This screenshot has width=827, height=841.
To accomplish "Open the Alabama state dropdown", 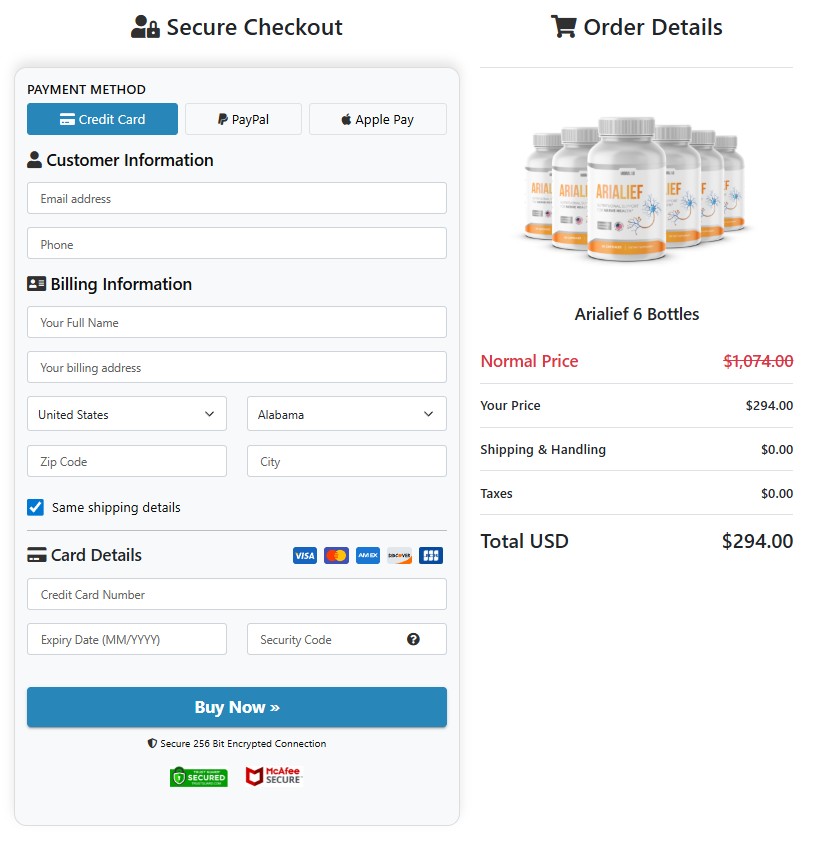I will point(346,414).
